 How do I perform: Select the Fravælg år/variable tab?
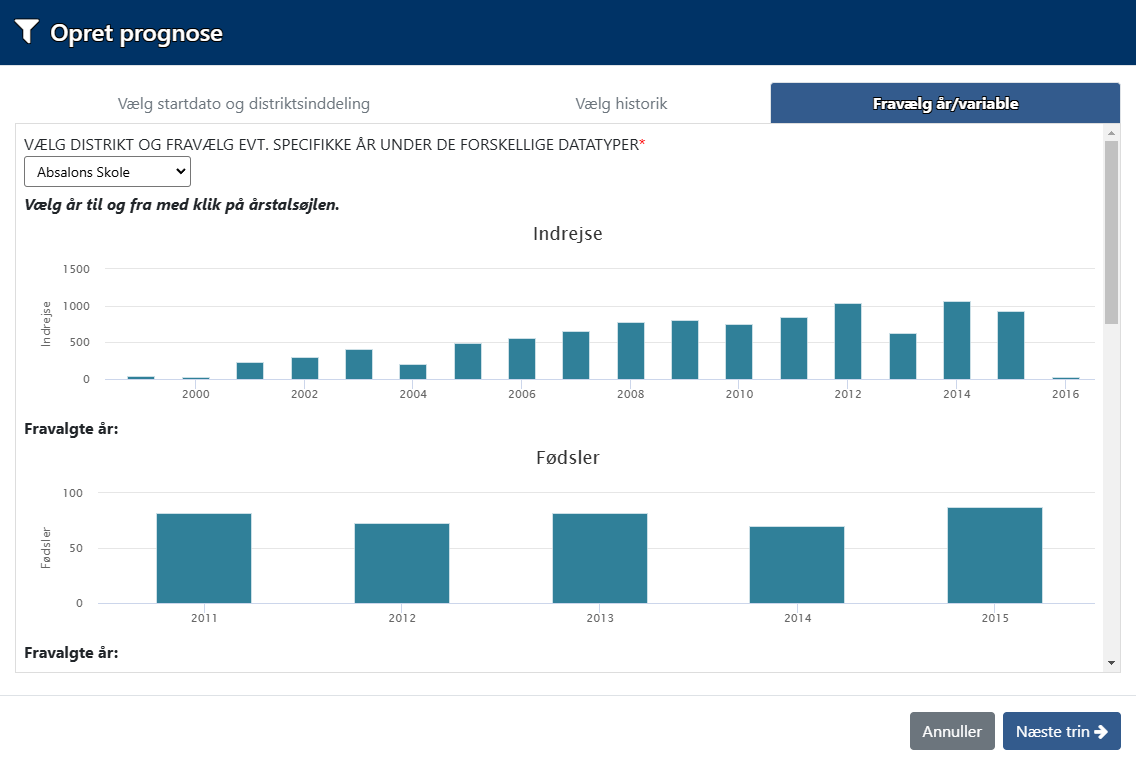tap(945, 104)
